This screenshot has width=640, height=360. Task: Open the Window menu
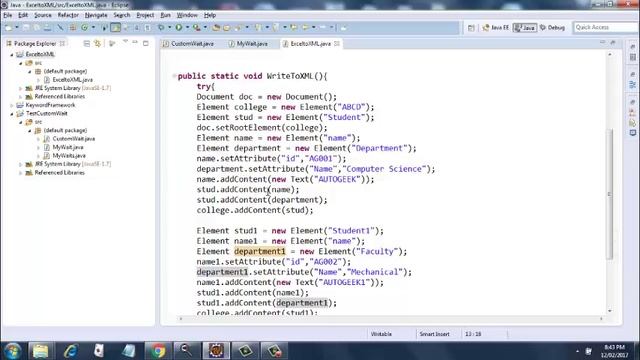tap(187, 15)
